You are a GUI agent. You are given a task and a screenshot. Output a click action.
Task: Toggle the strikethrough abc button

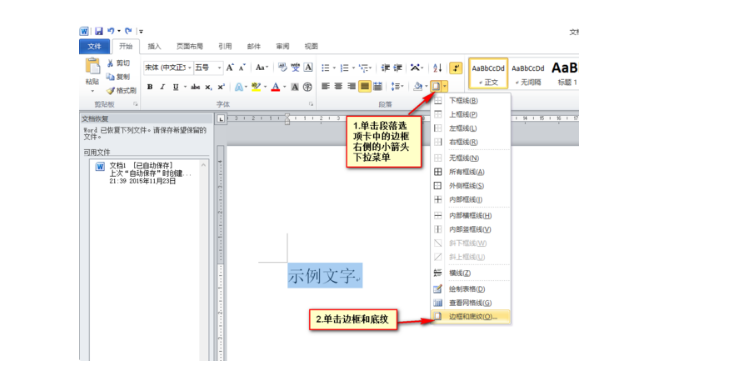196,86
